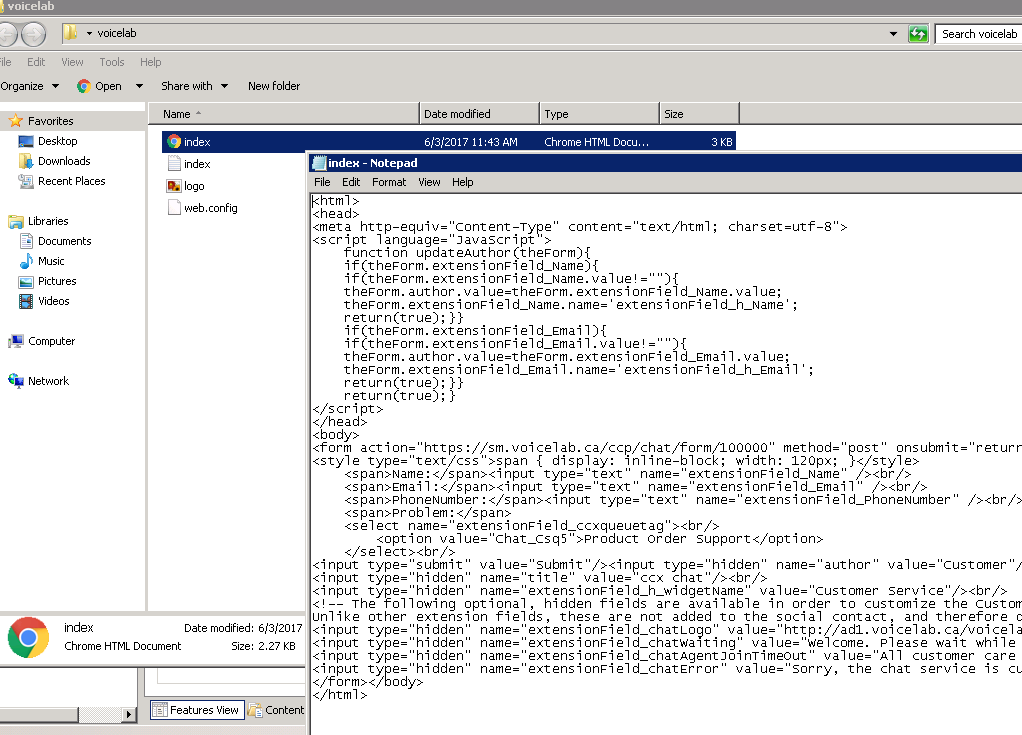Open the address bar history dropdown
1022x735 pixels.
click(x=893, y=34)
